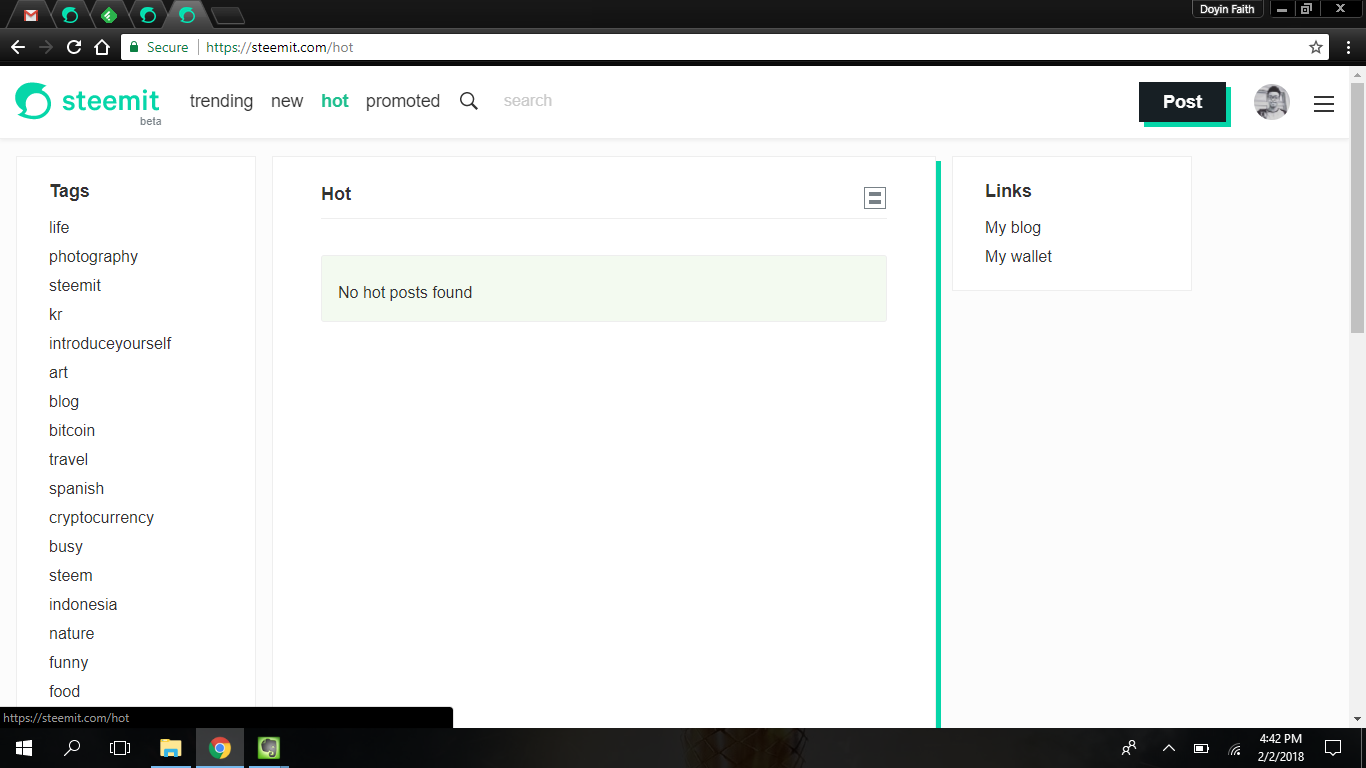Browse the introduceyourself tag
The image size is (1366, 768).
click(110, 343)
